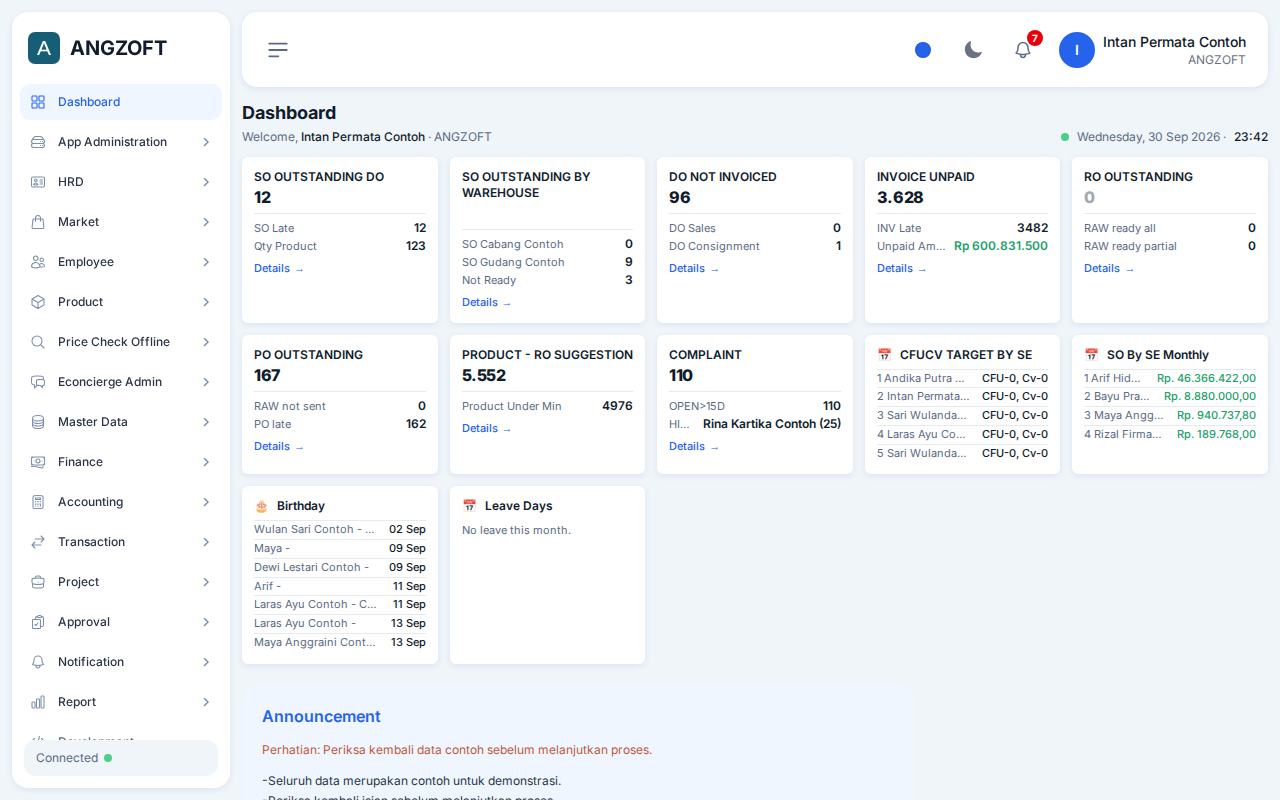Image resolution: width=1280 pixels, height=800 pixels.
Task: Click the Intan Permata Contoh profile name
Action: [1174, 42]
